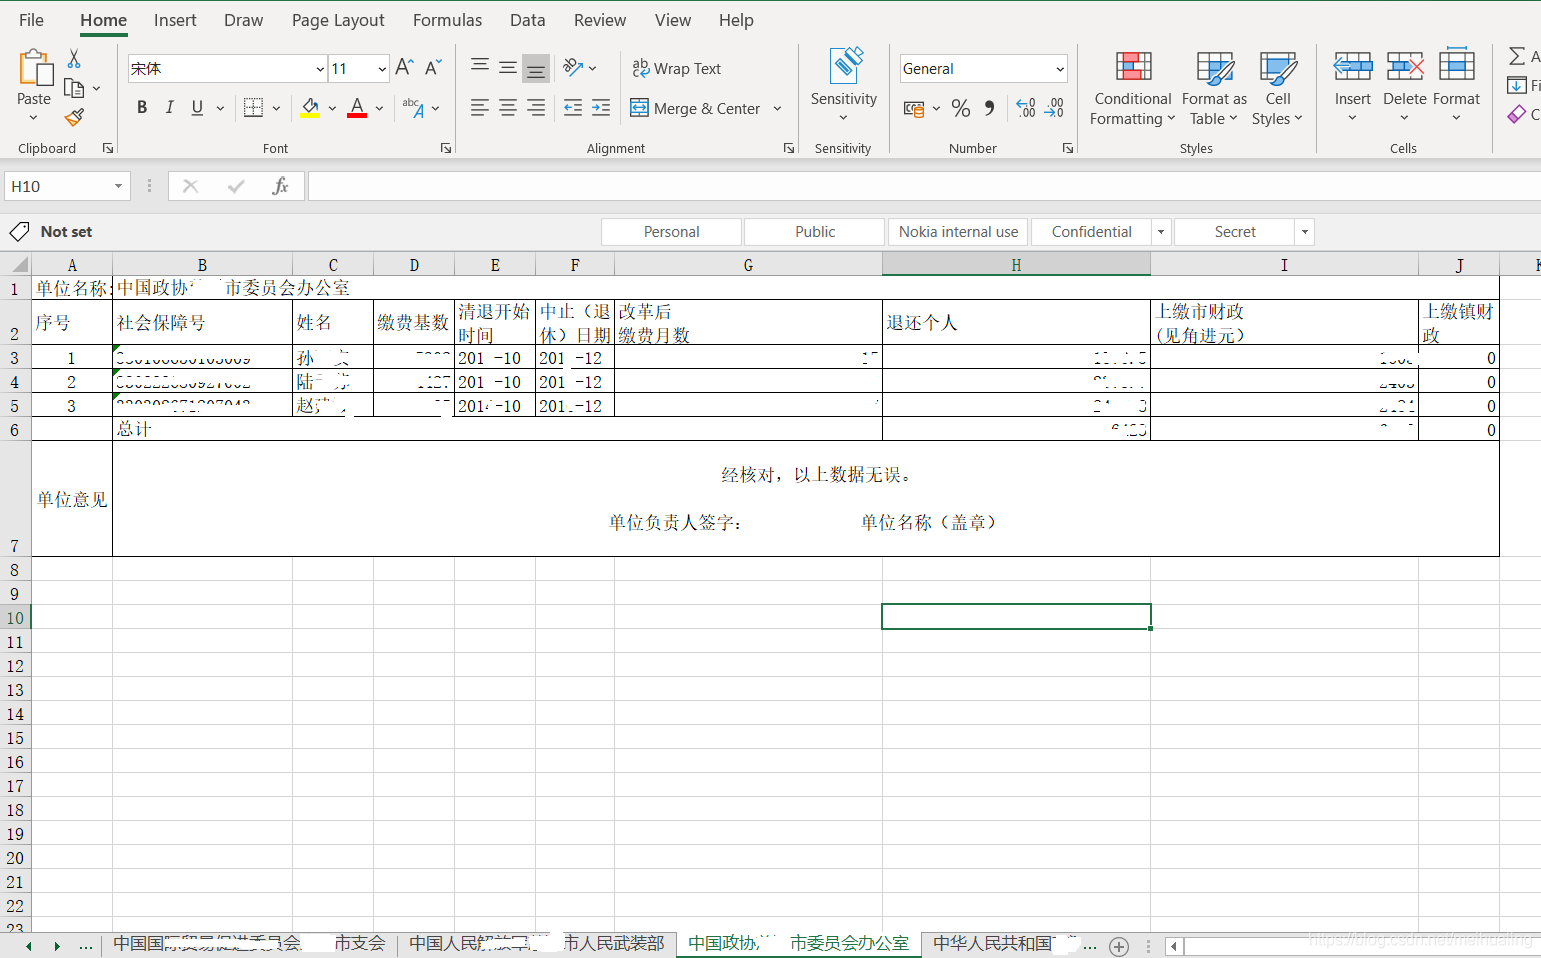Mark document as Nokia internal use
This screenshot has width=1541, height=958.
pyautogui.click(x=957, y=231)
